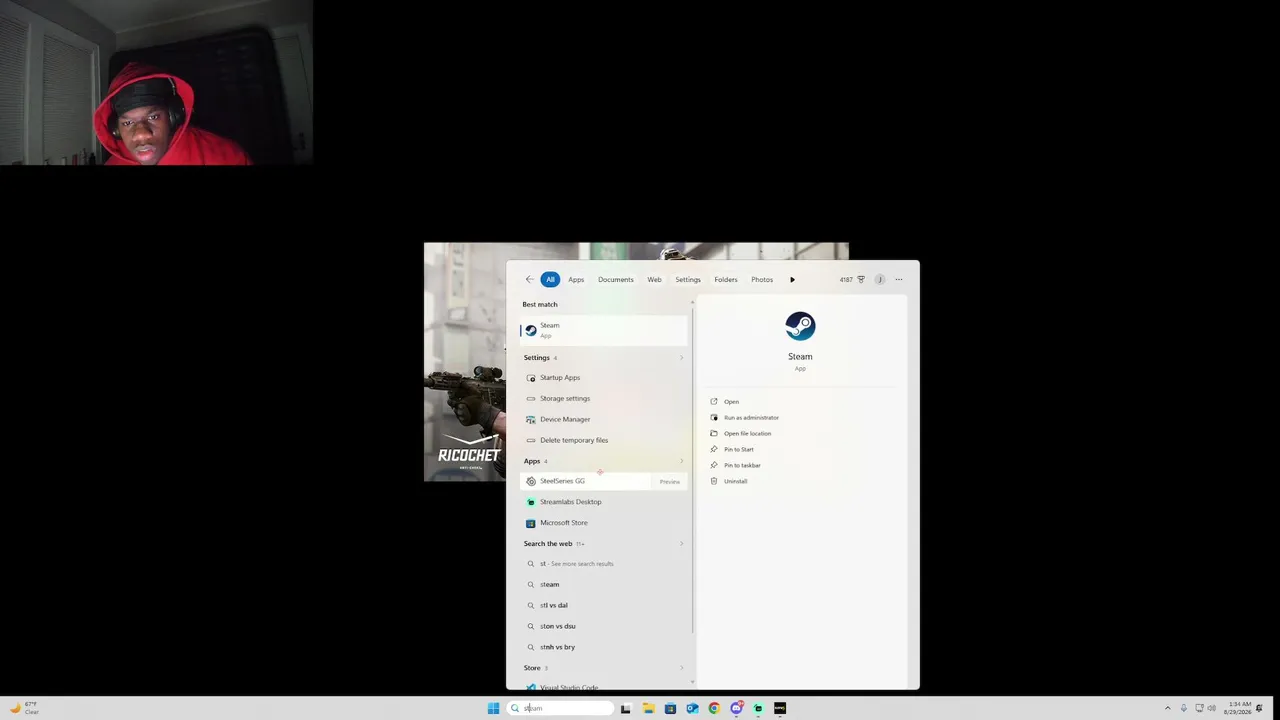Run Steam as administrator
The image size is (1280, 720).
coord(751,418)
